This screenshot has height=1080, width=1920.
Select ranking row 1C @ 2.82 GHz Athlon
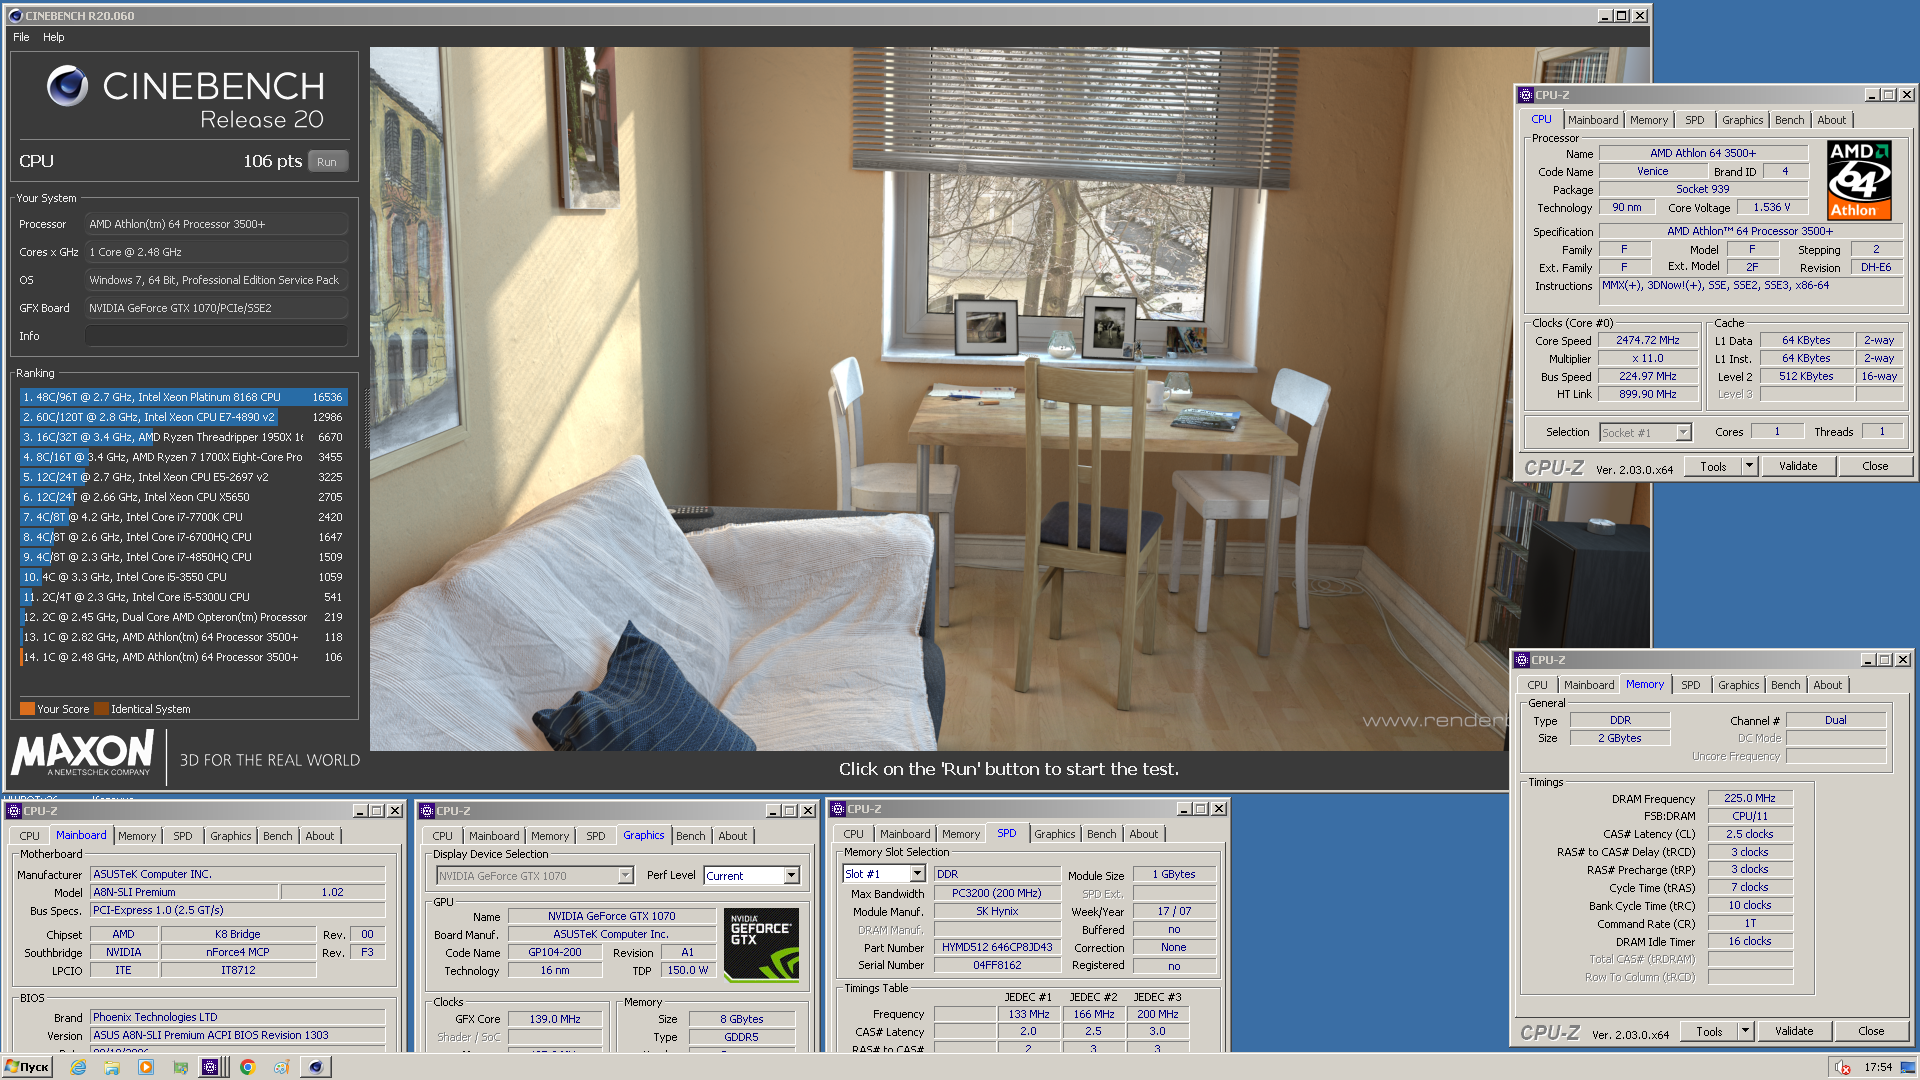183,637
